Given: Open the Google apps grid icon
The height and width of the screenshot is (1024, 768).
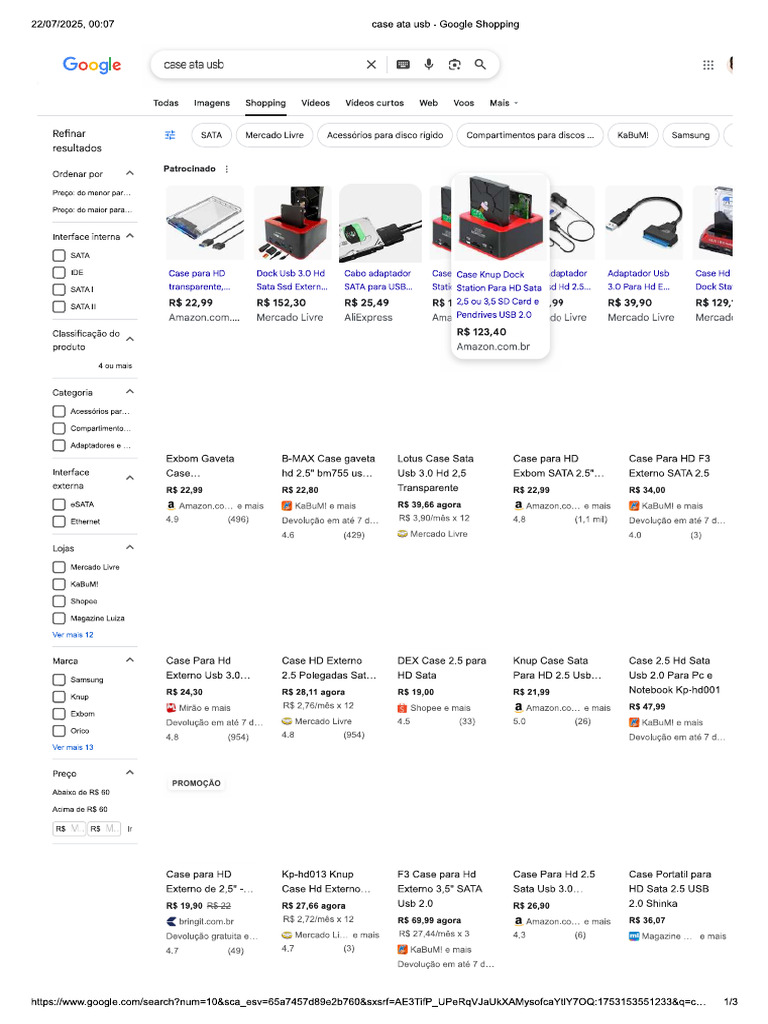Looking at the screenshot, I should 708,65.
